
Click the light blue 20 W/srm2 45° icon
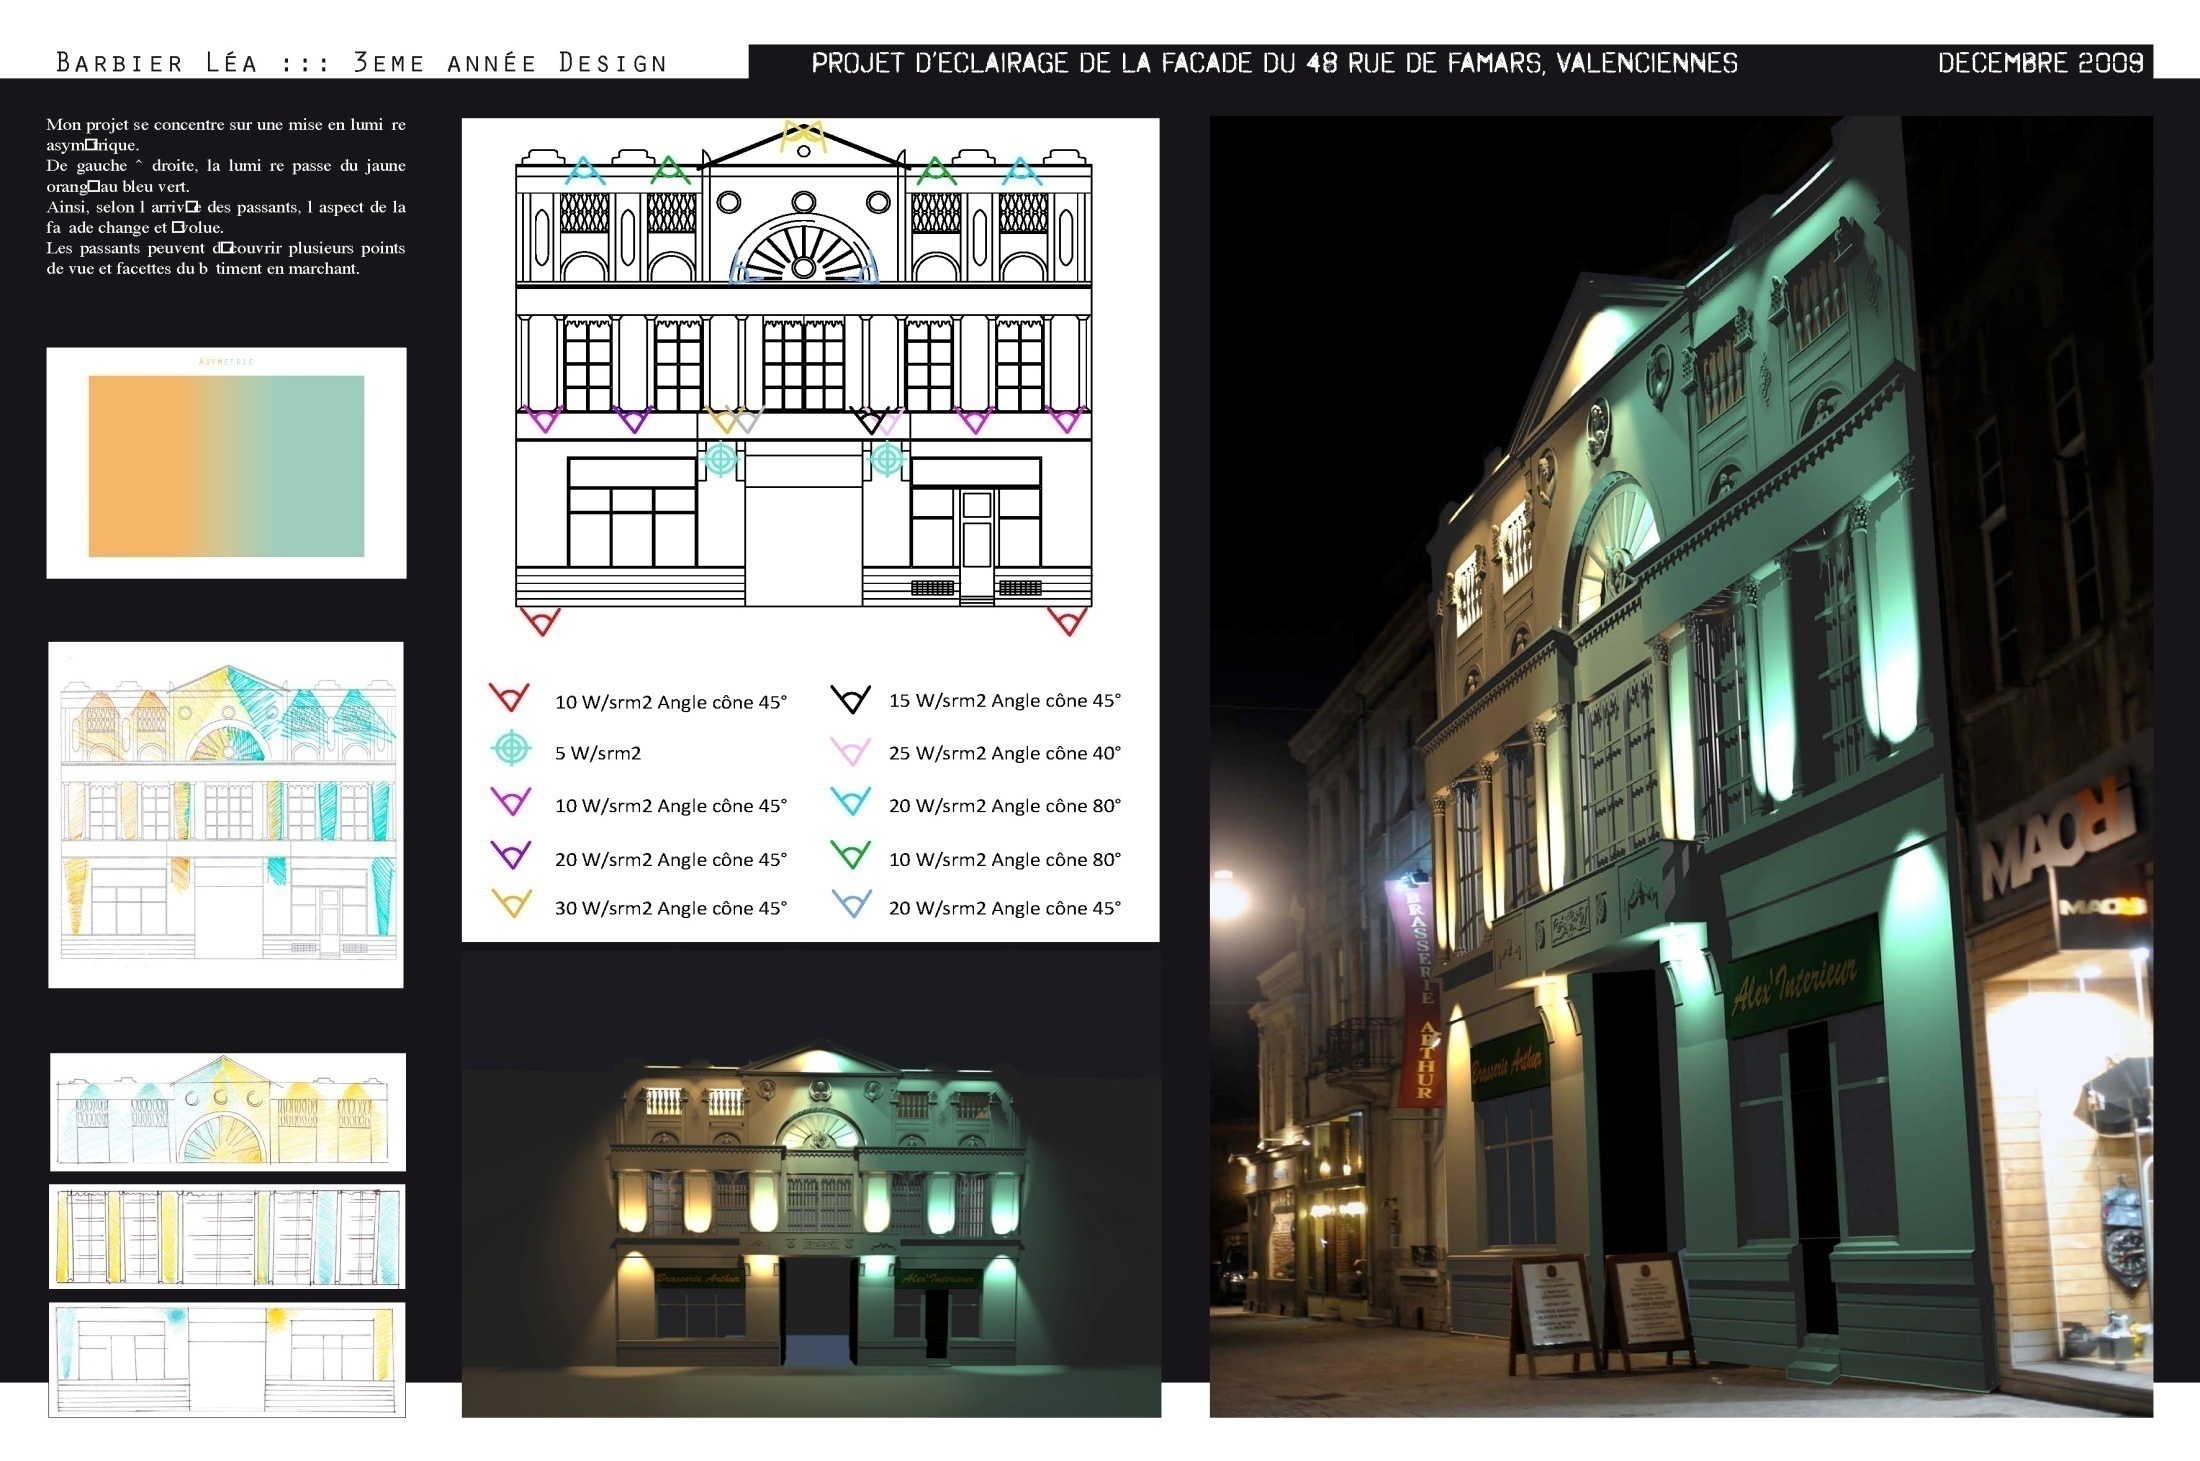click(x=851, y=904)
